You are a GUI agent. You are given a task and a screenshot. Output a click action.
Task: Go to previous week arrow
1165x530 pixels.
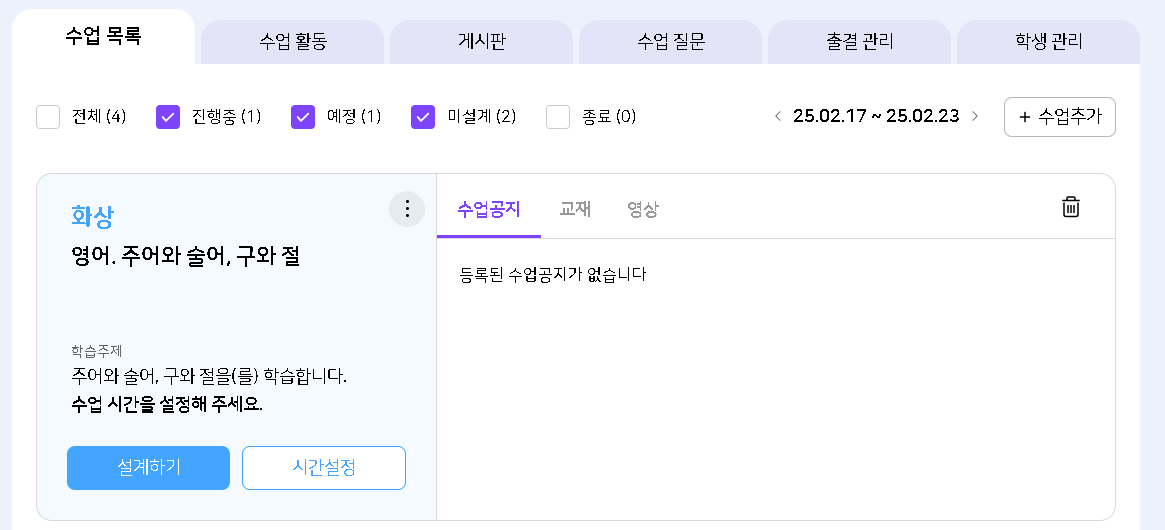click(778, 117)
